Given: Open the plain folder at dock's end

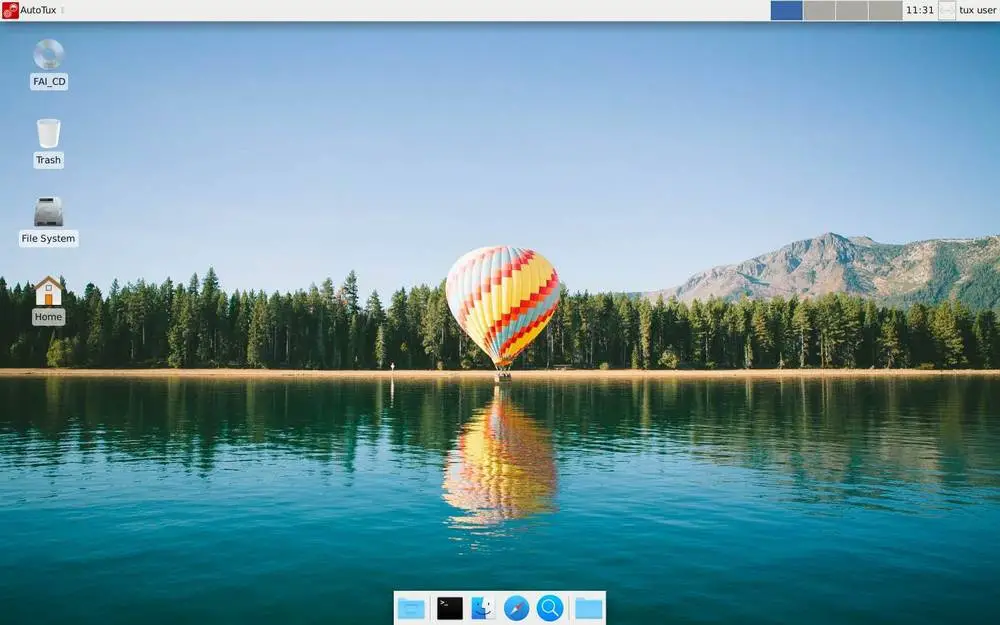Looking at the screenshot, I should point(589,608).
